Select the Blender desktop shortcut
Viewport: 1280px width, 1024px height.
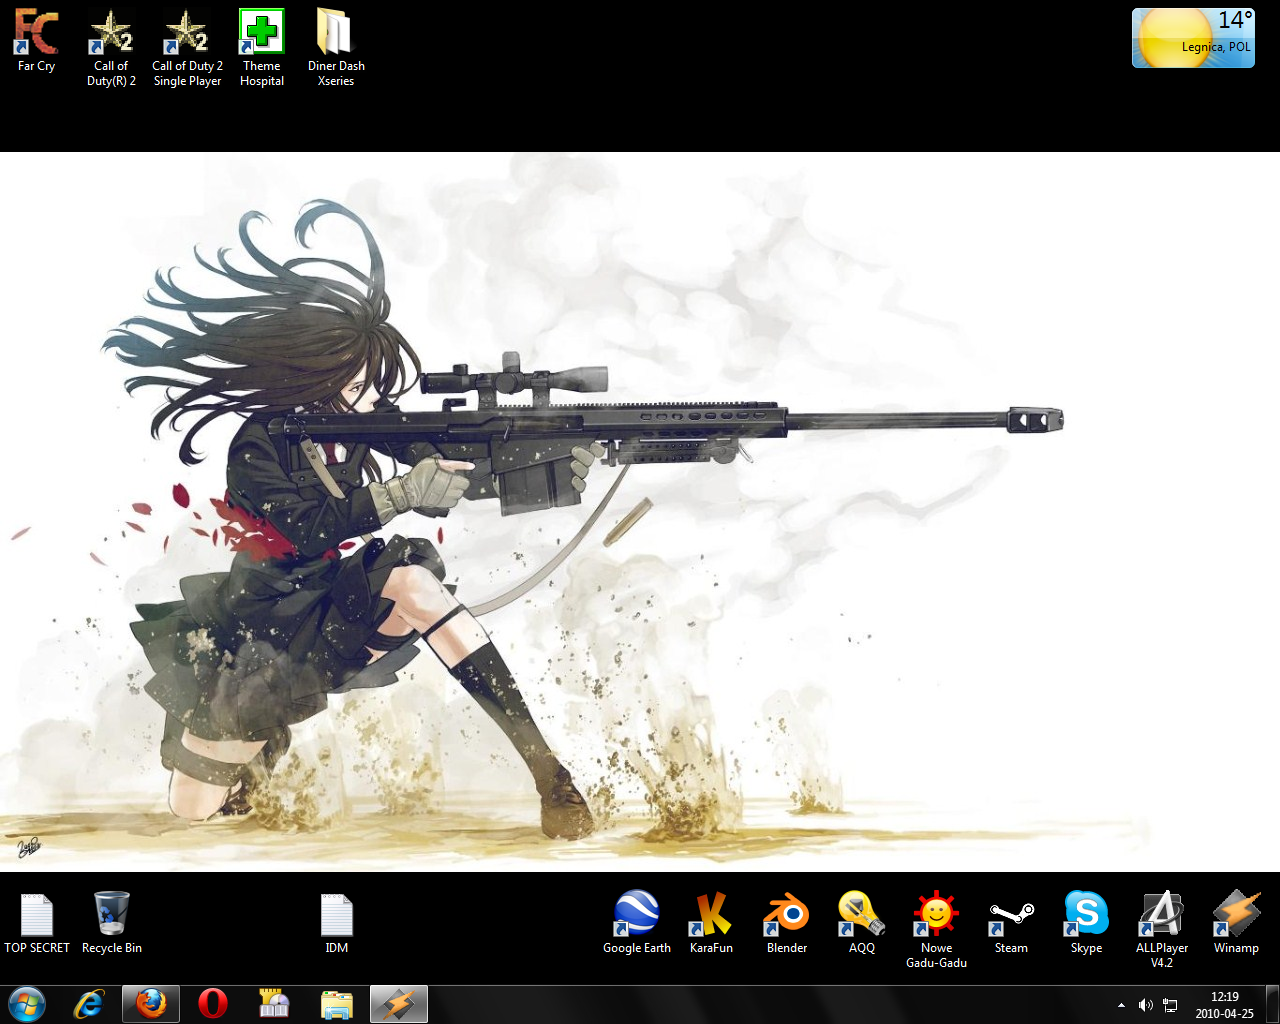coord(787,923)
